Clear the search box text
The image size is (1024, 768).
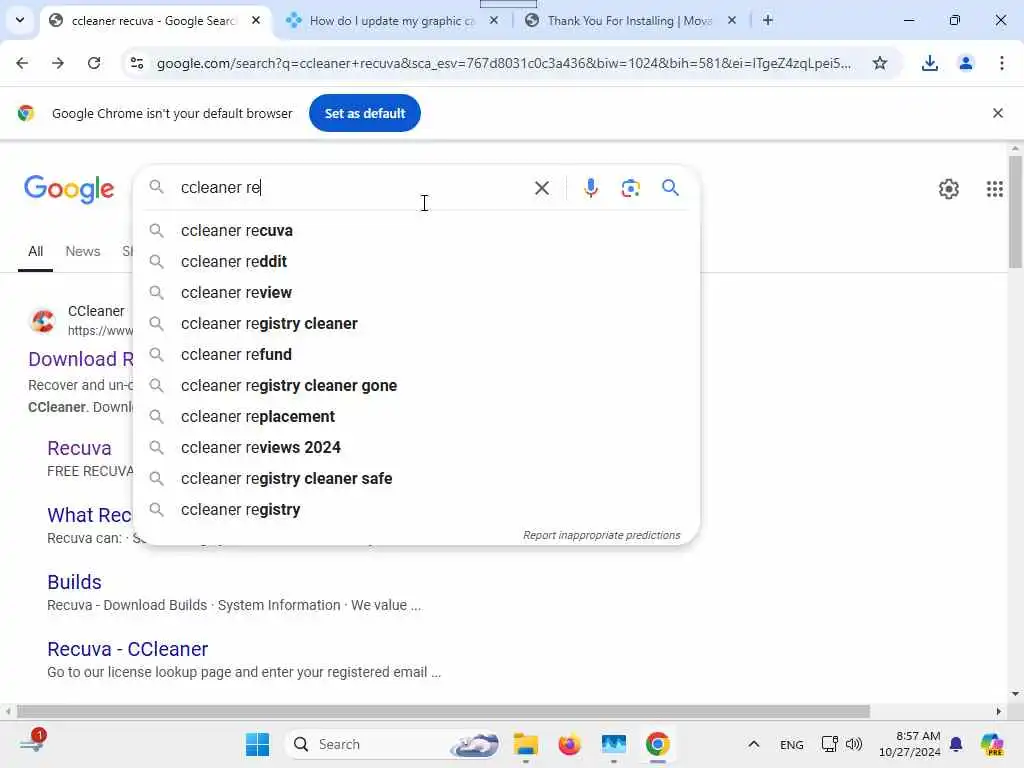(x=541, y=188)
